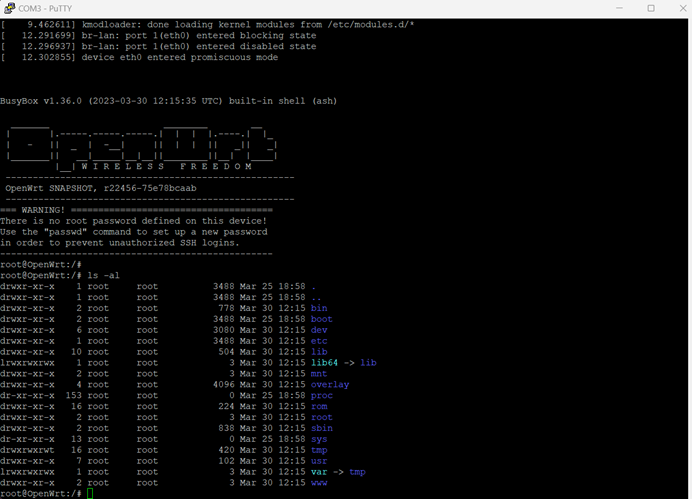Image resolution: width=692 pixels, height=499 pixels.
Task: Click the 'var' symlink name in listing
Action: 319,472
